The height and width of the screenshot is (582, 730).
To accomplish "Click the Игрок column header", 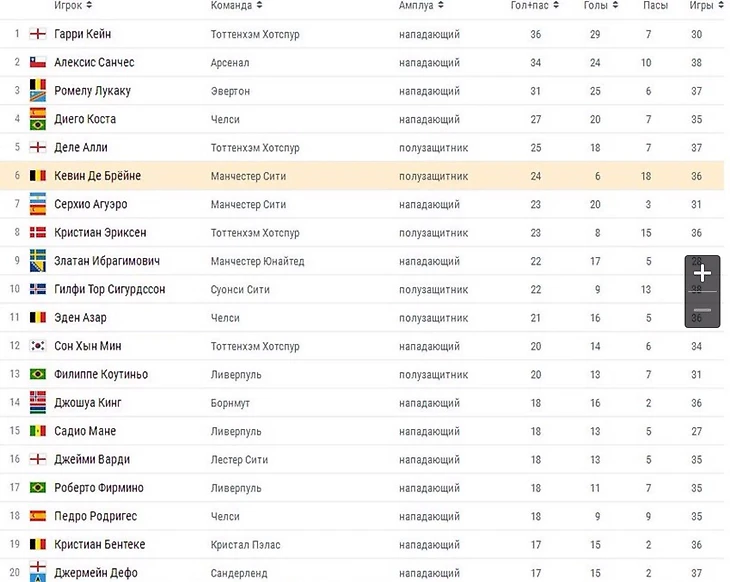I will tap(68, 6).
